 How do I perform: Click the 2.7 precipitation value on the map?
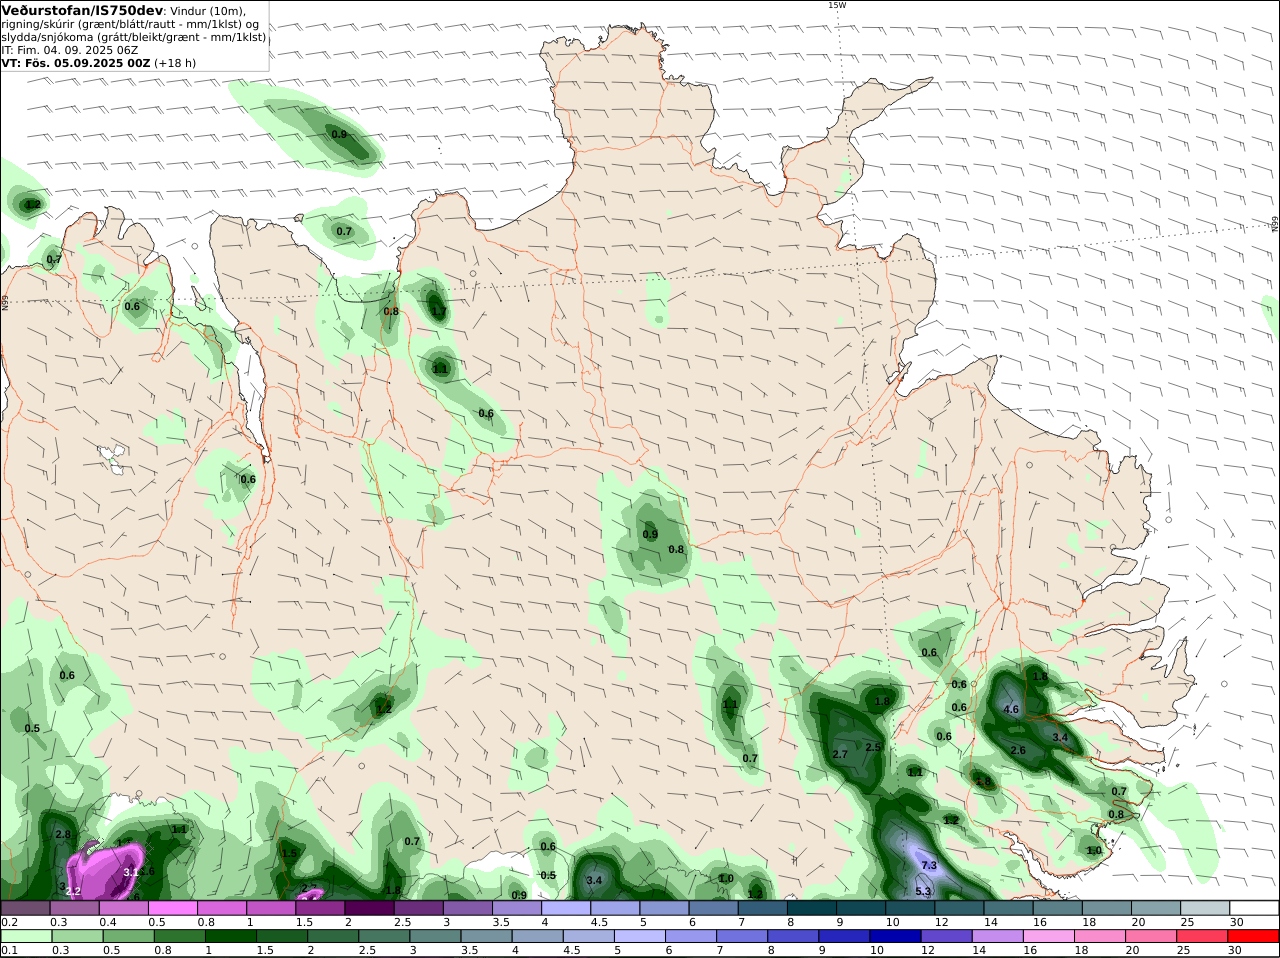(840, 754)
